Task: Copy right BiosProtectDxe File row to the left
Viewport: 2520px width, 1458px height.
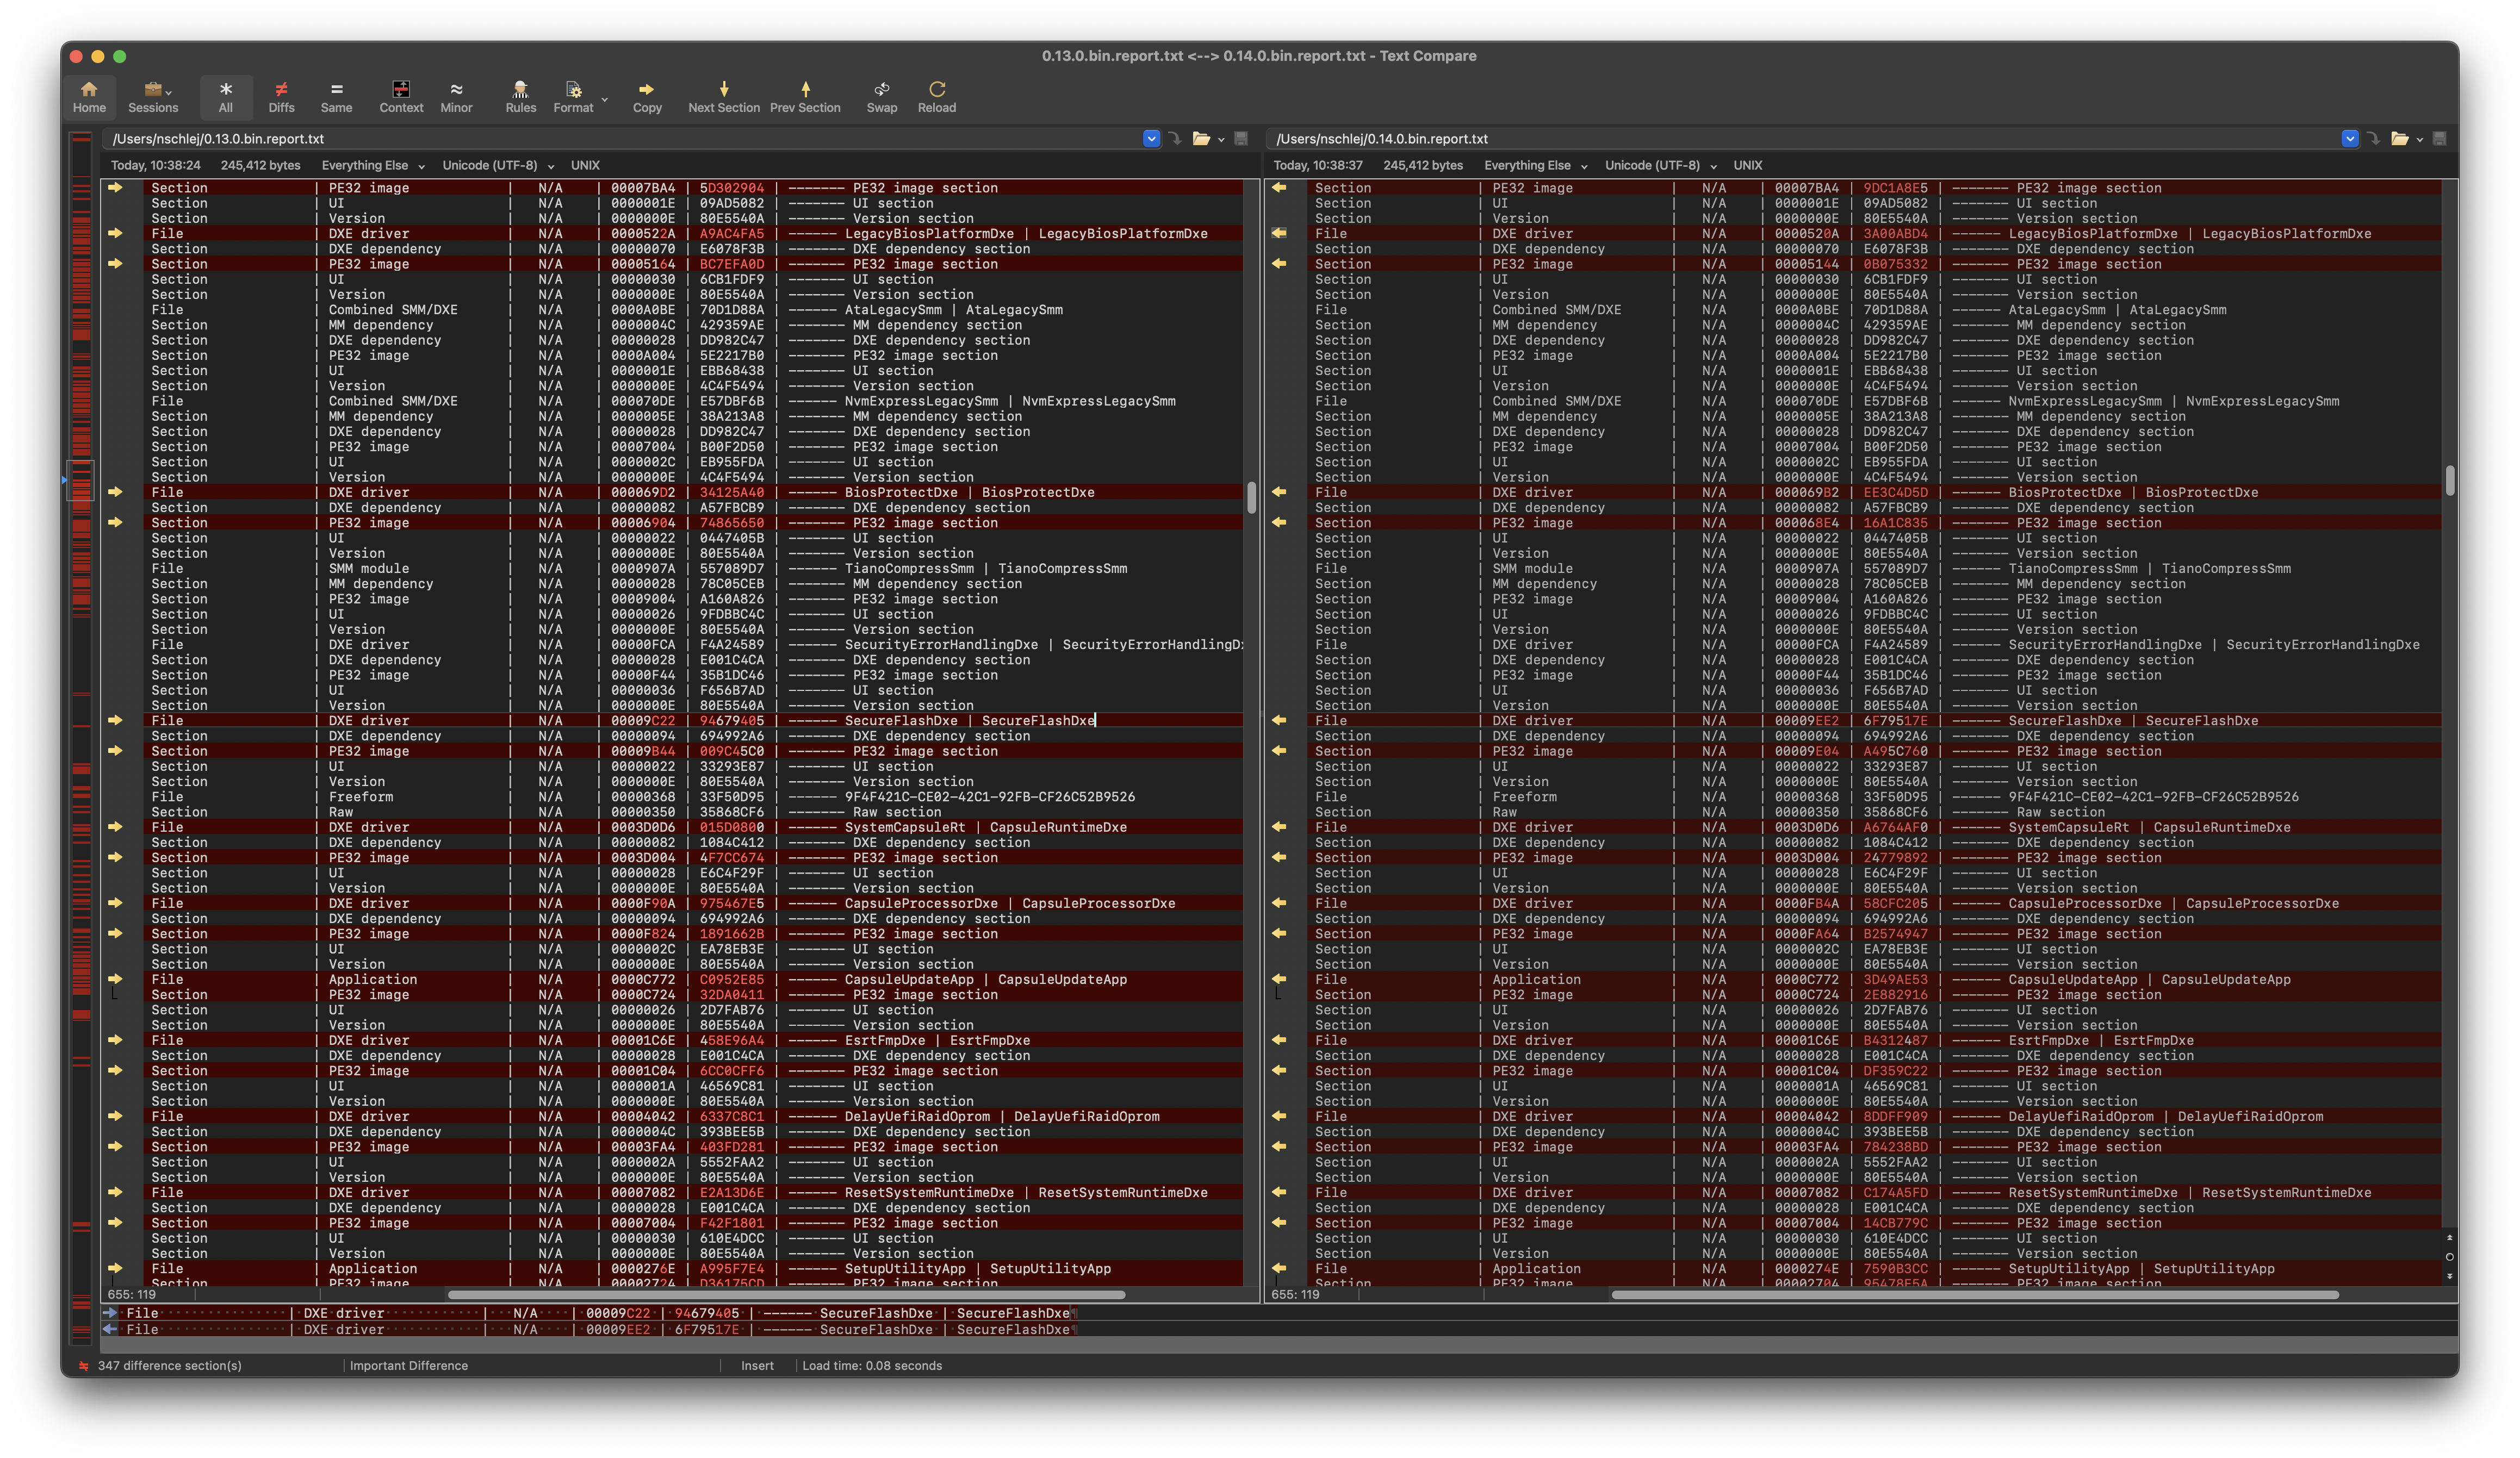Action: [x=1279, y=492]
